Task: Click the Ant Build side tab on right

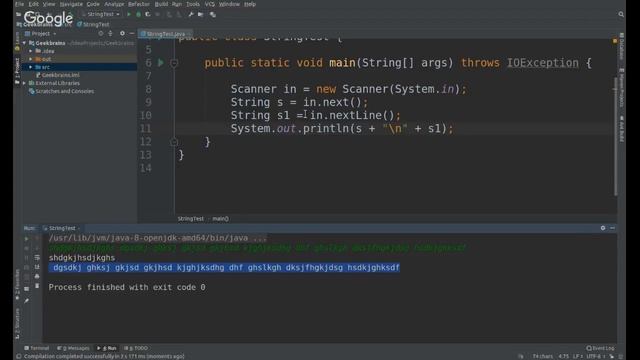Action: [622, 129]
